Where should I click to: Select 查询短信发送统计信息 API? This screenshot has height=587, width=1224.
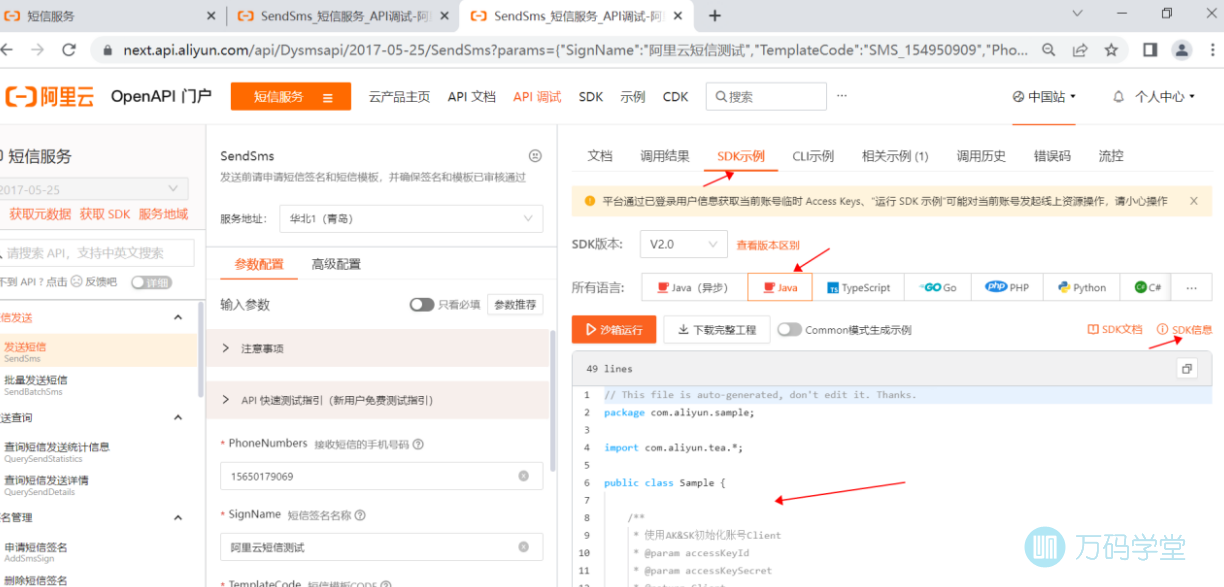pyautogui.click(x=98, y=452)
